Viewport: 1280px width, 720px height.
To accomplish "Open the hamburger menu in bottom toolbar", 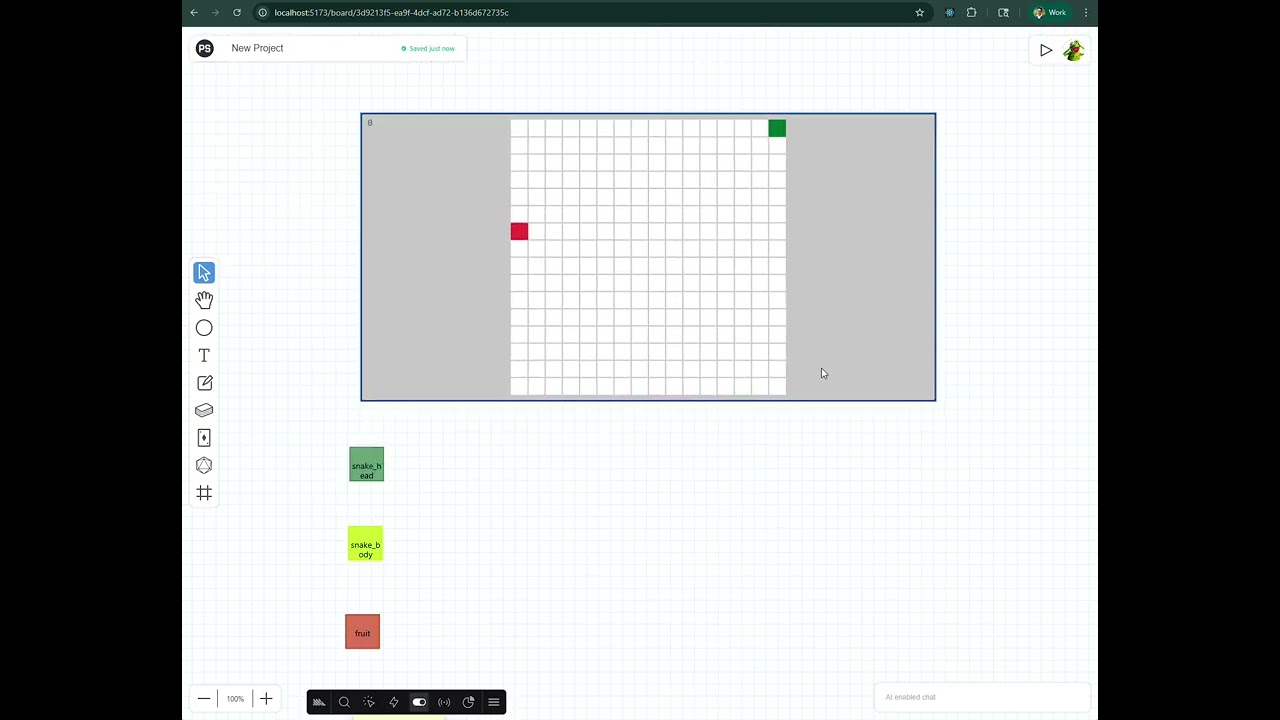I will [x=493, y=702].
